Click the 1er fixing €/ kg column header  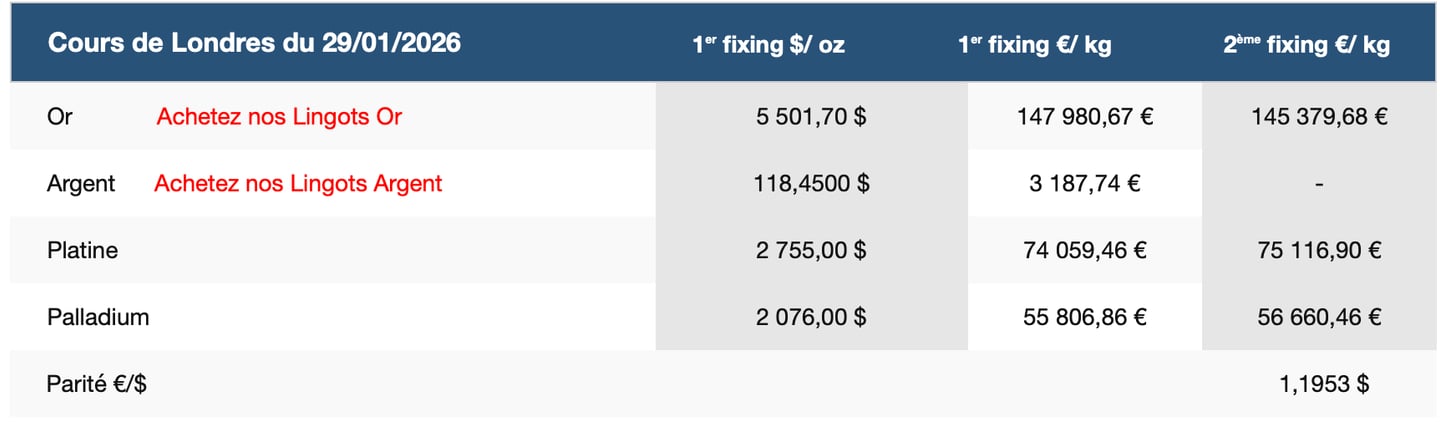(x=1034, y=44)
